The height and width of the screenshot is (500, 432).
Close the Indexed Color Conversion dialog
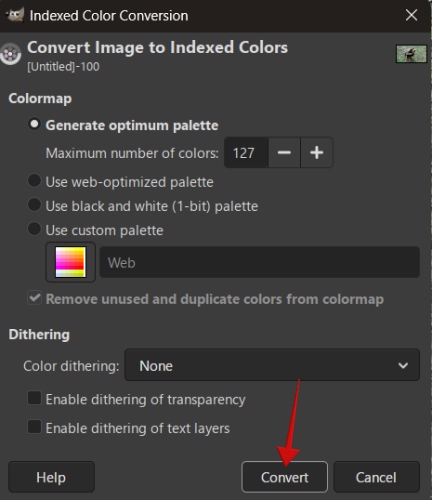point(411,15)
